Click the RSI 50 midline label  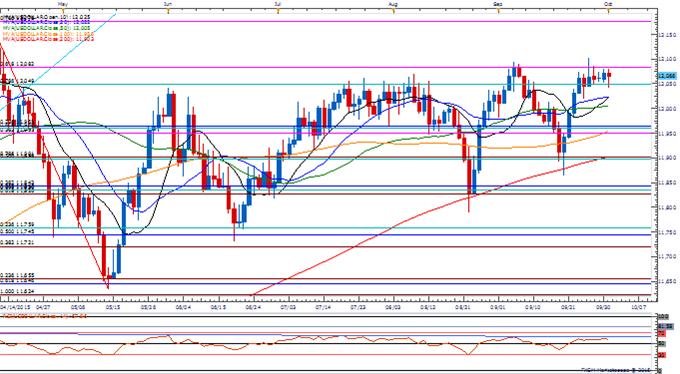pos(662,344)
